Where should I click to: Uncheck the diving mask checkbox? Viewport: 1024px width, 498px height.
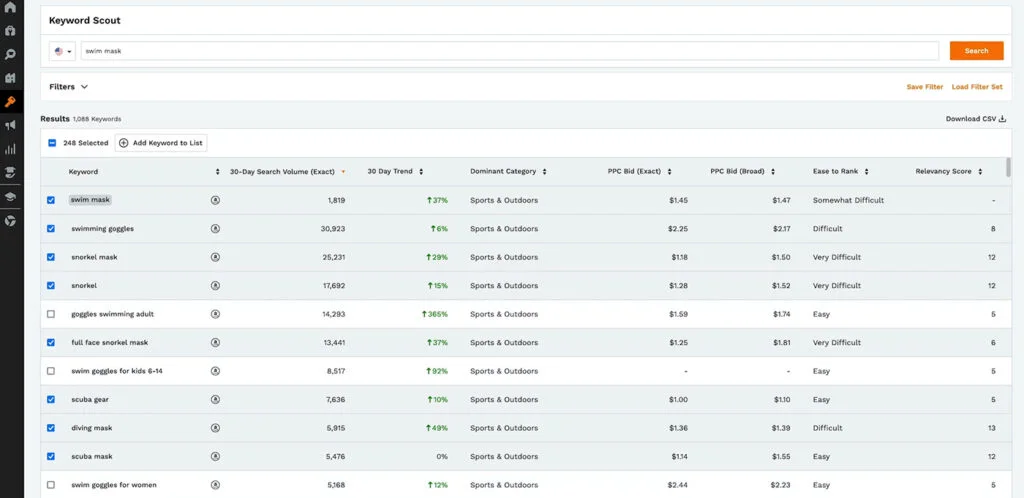[51, 428]
